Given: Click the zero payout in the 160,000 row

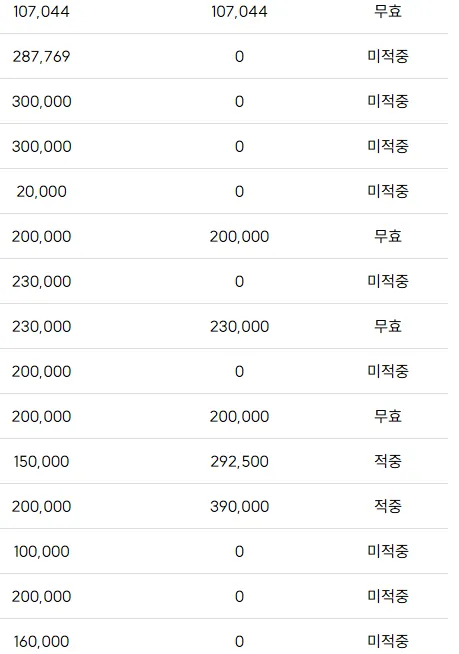Looking at the screenshot, I should click(x=239, y=641).
